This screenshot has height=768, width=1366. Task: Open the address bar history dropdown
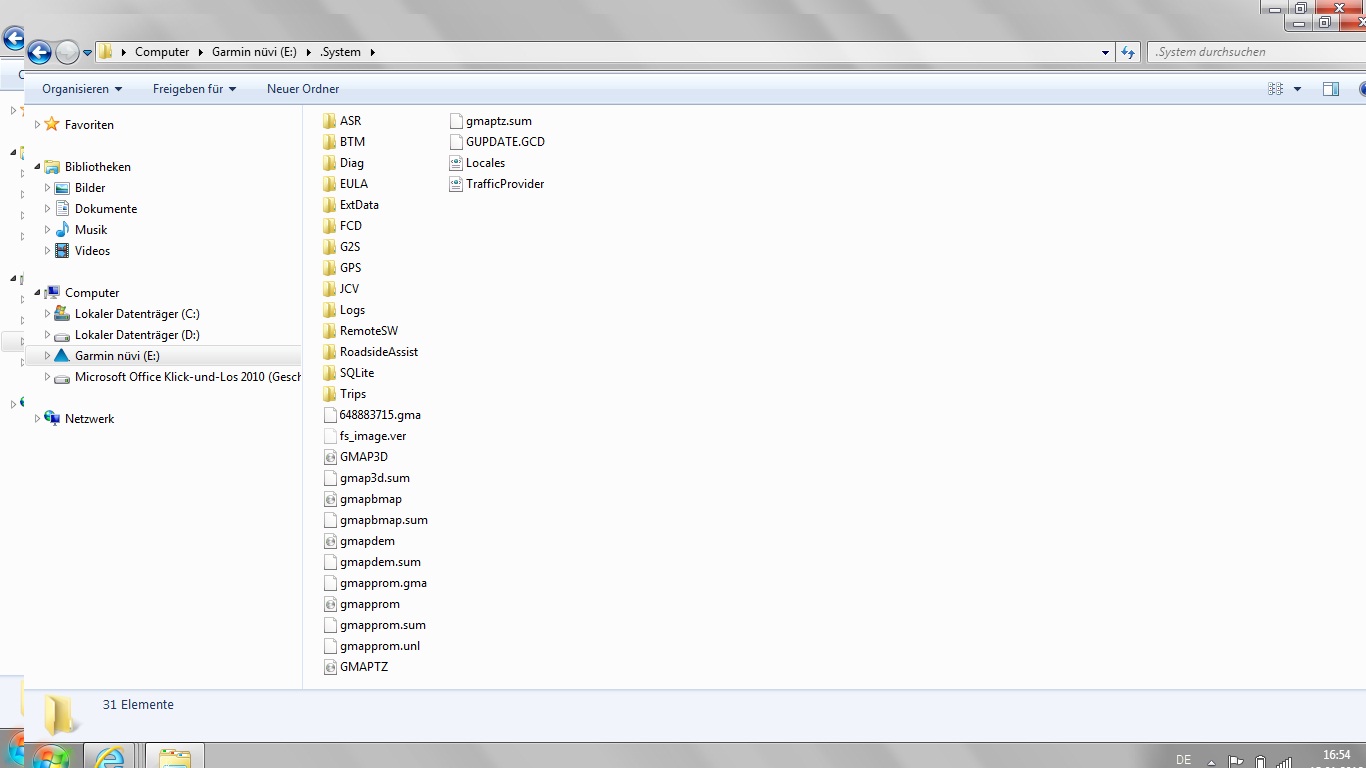click(1105, 52)
